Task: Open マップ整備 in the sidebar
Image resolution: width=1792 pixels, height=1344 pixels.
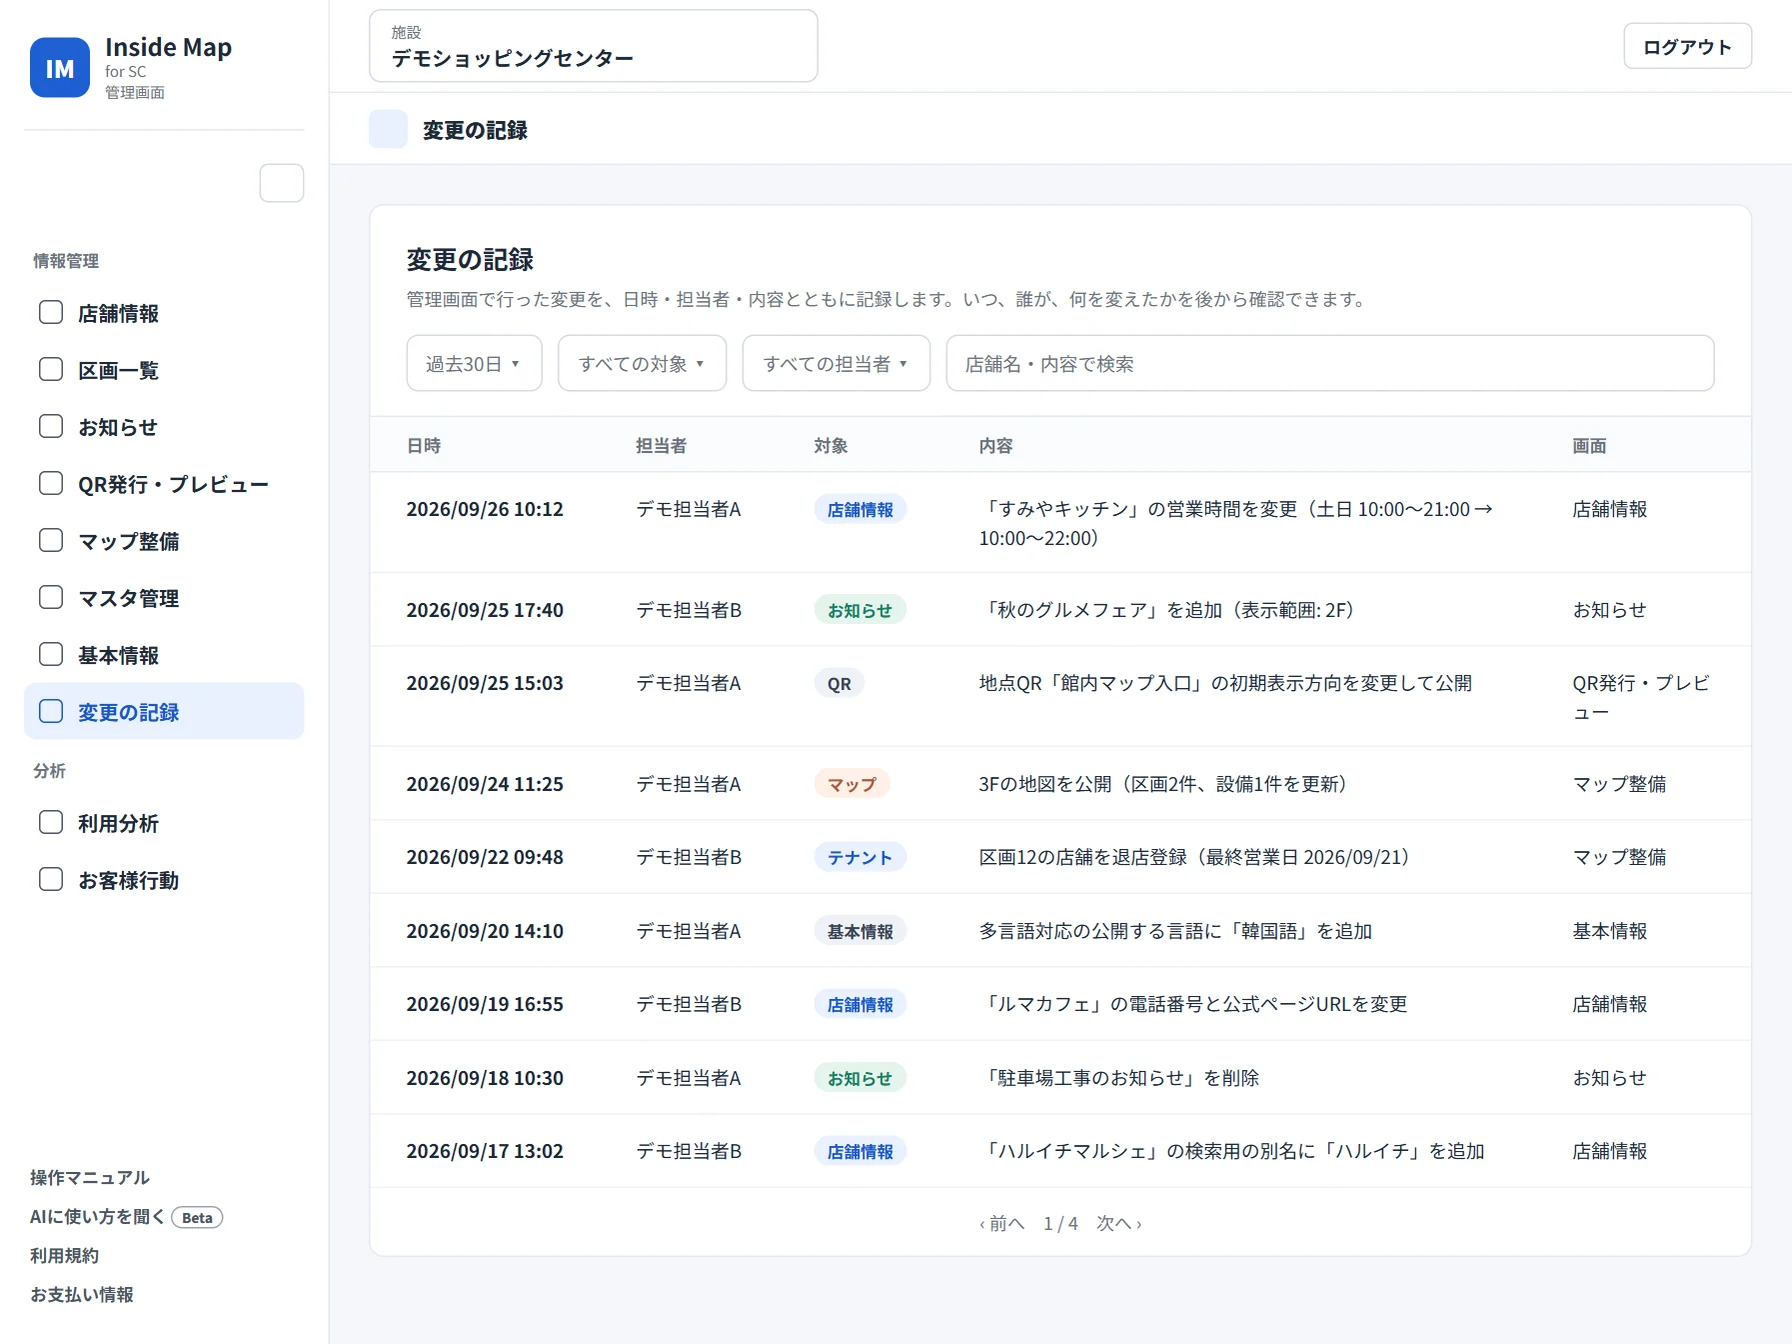Action: pyautogui.click(x=164, y=541)
